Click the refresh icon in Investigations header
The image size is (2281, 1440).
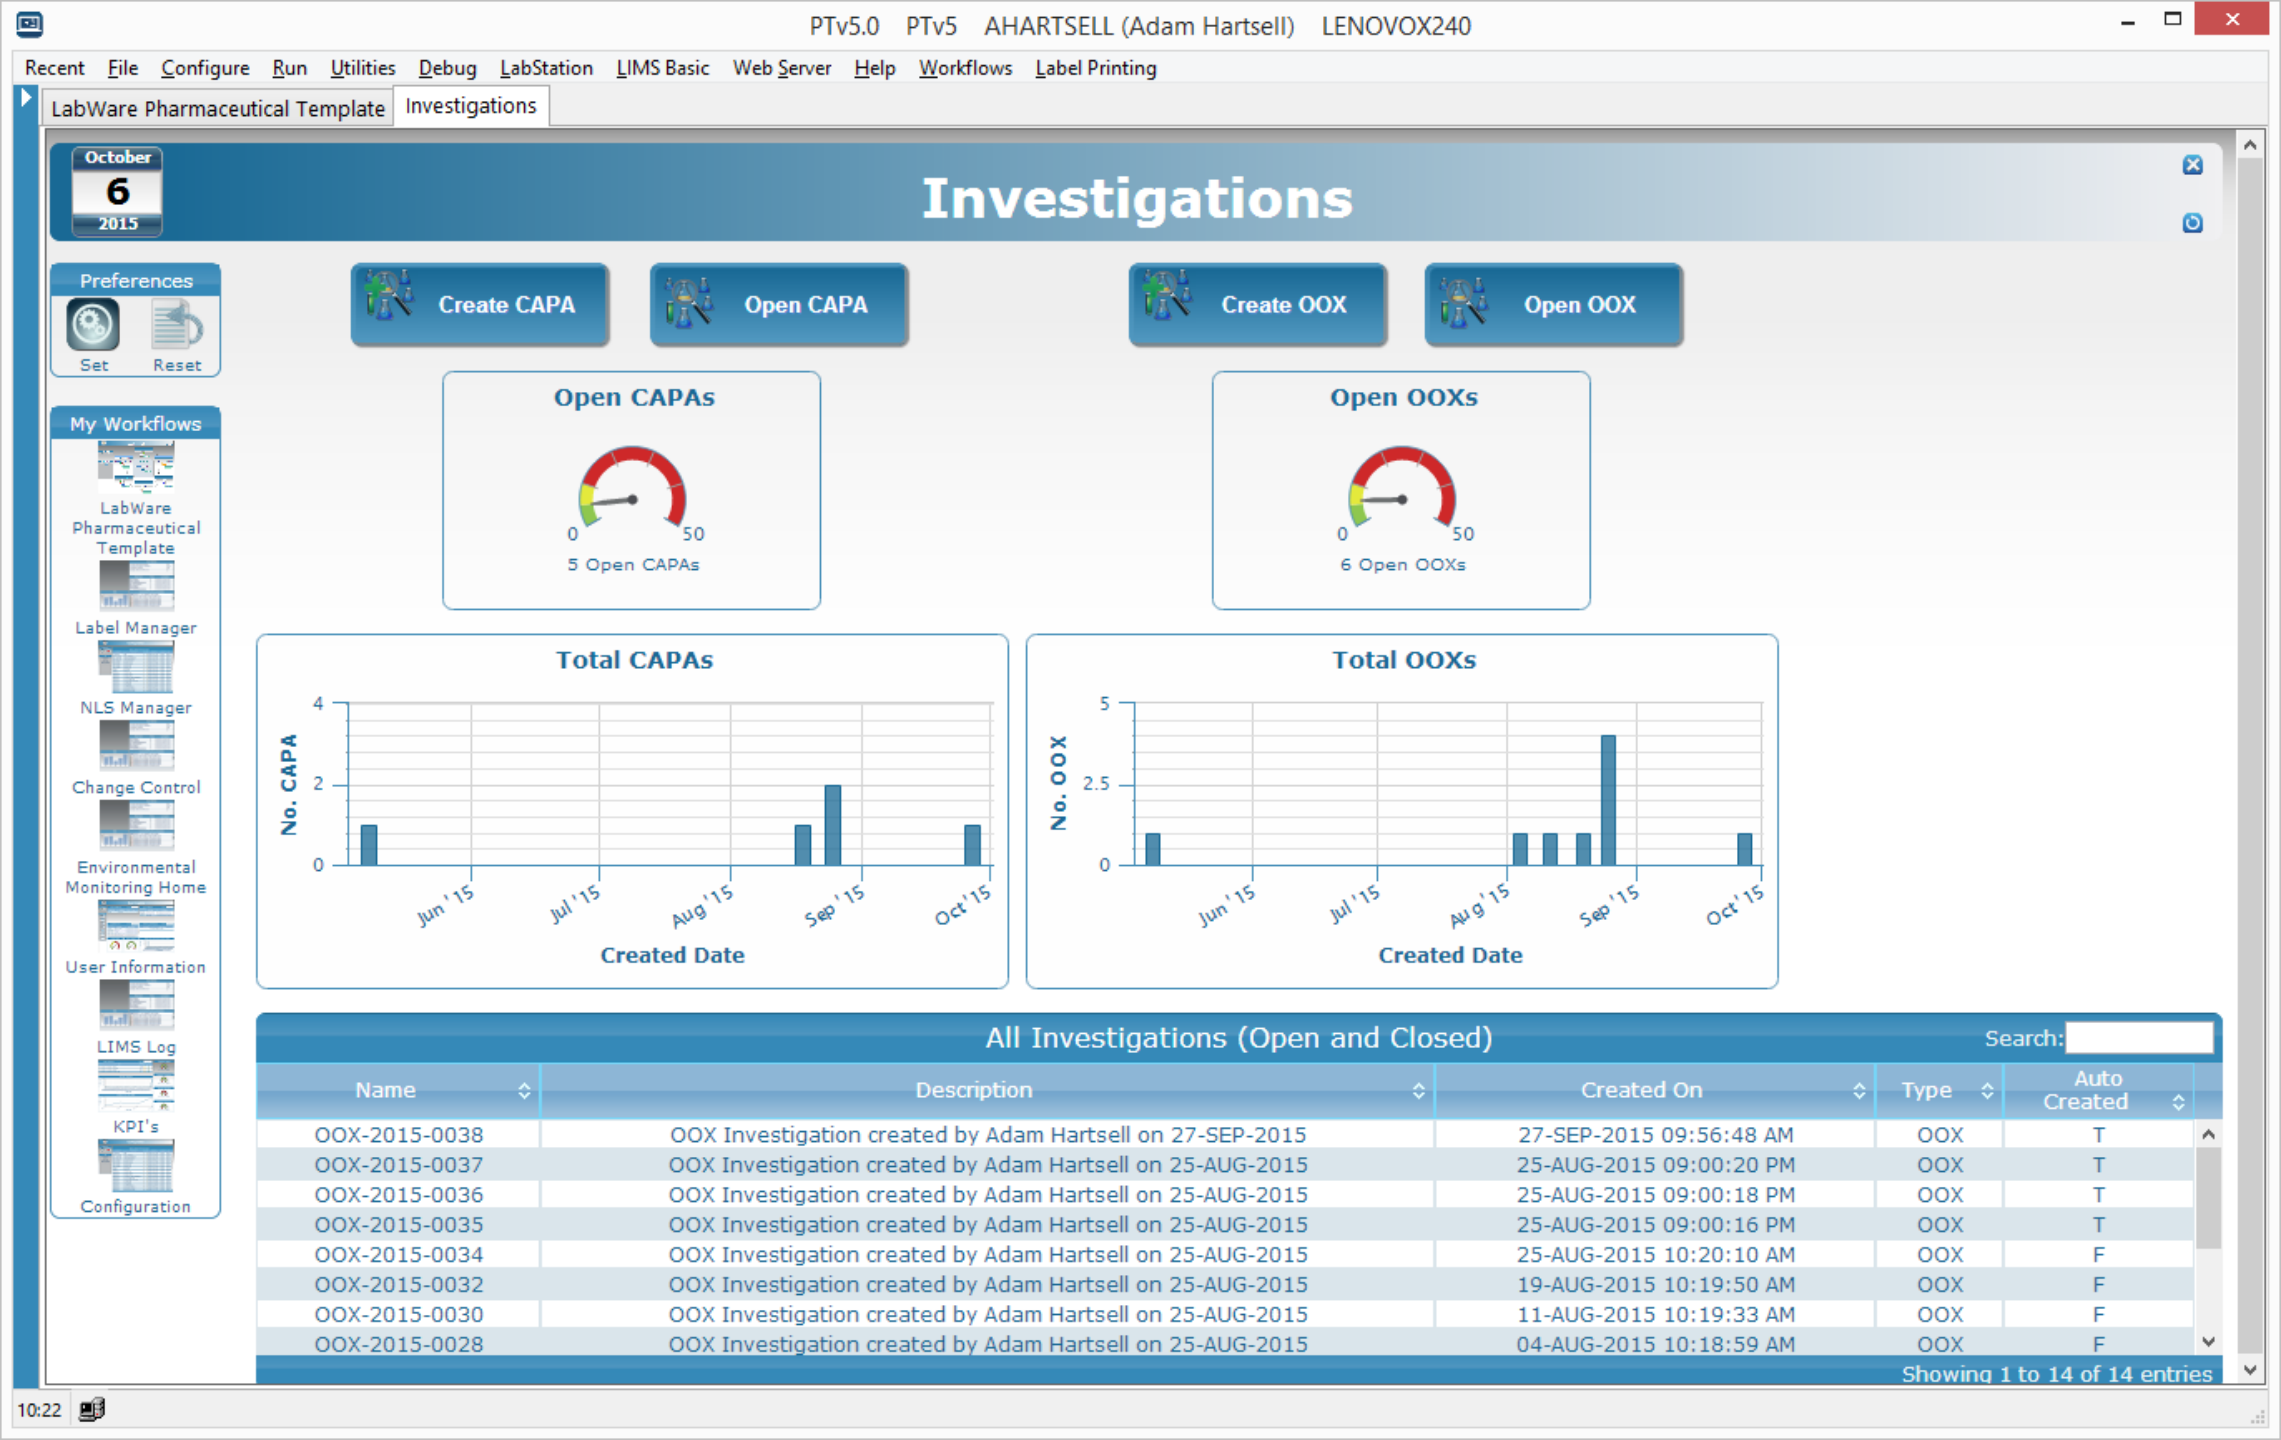(2192, 223)
